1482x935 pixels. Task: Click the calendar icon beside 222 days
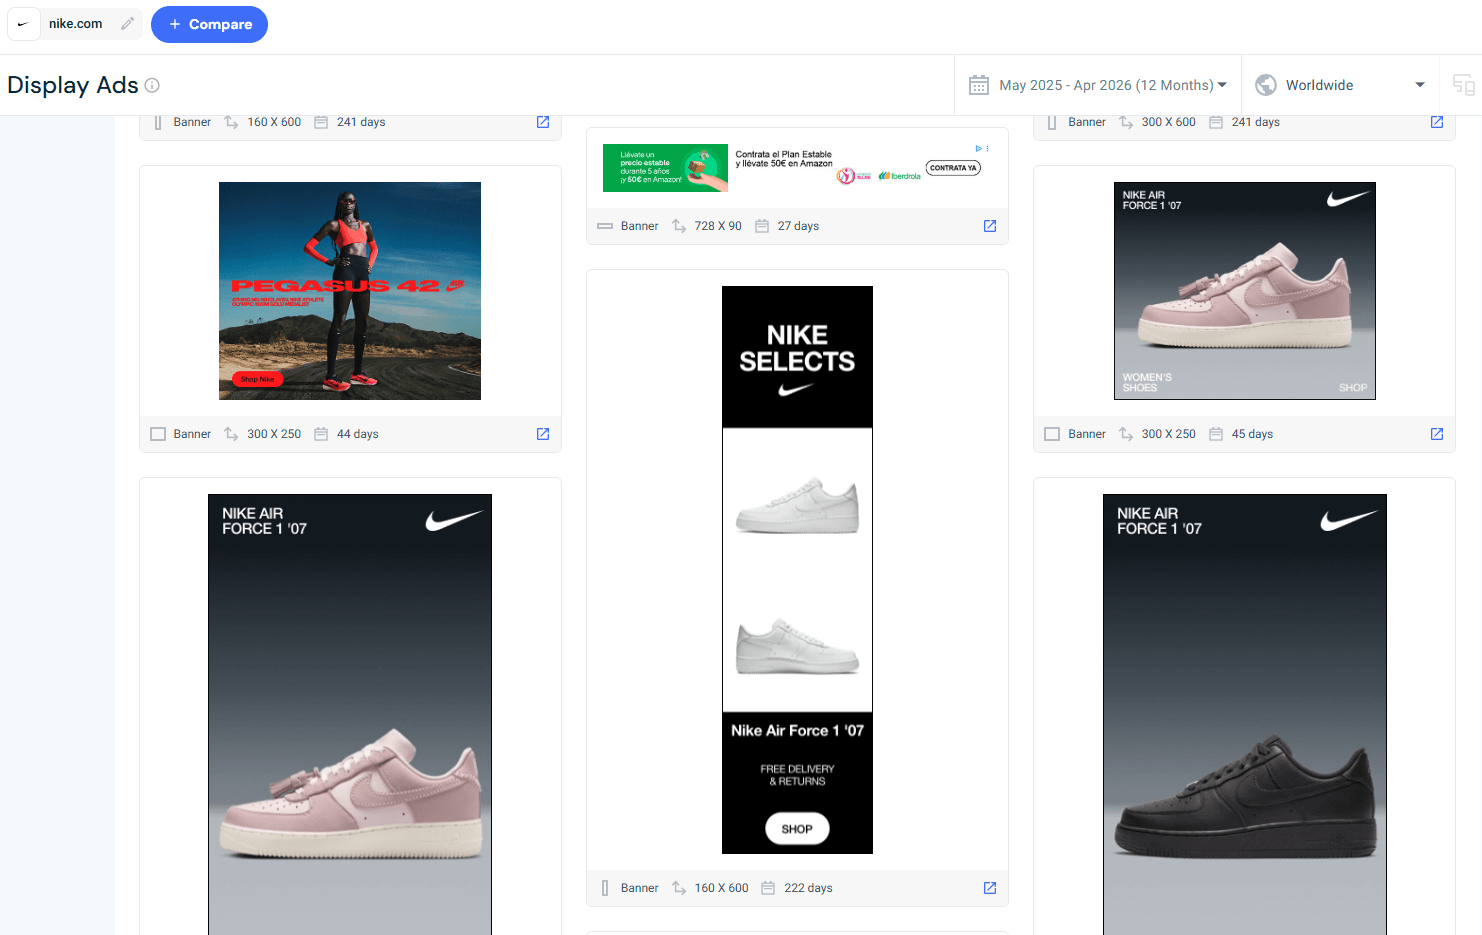click(x=768, y=888)
